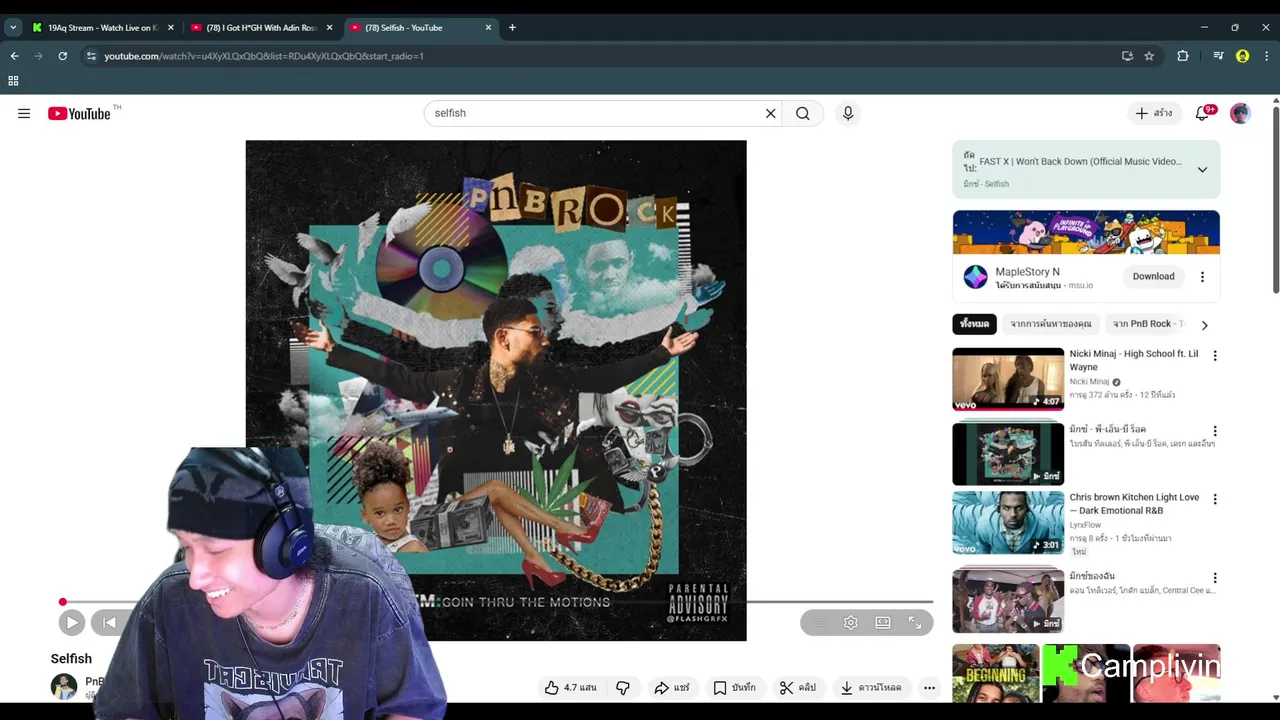
Task: Submit search with magnifier button
Action: [803, 113]
